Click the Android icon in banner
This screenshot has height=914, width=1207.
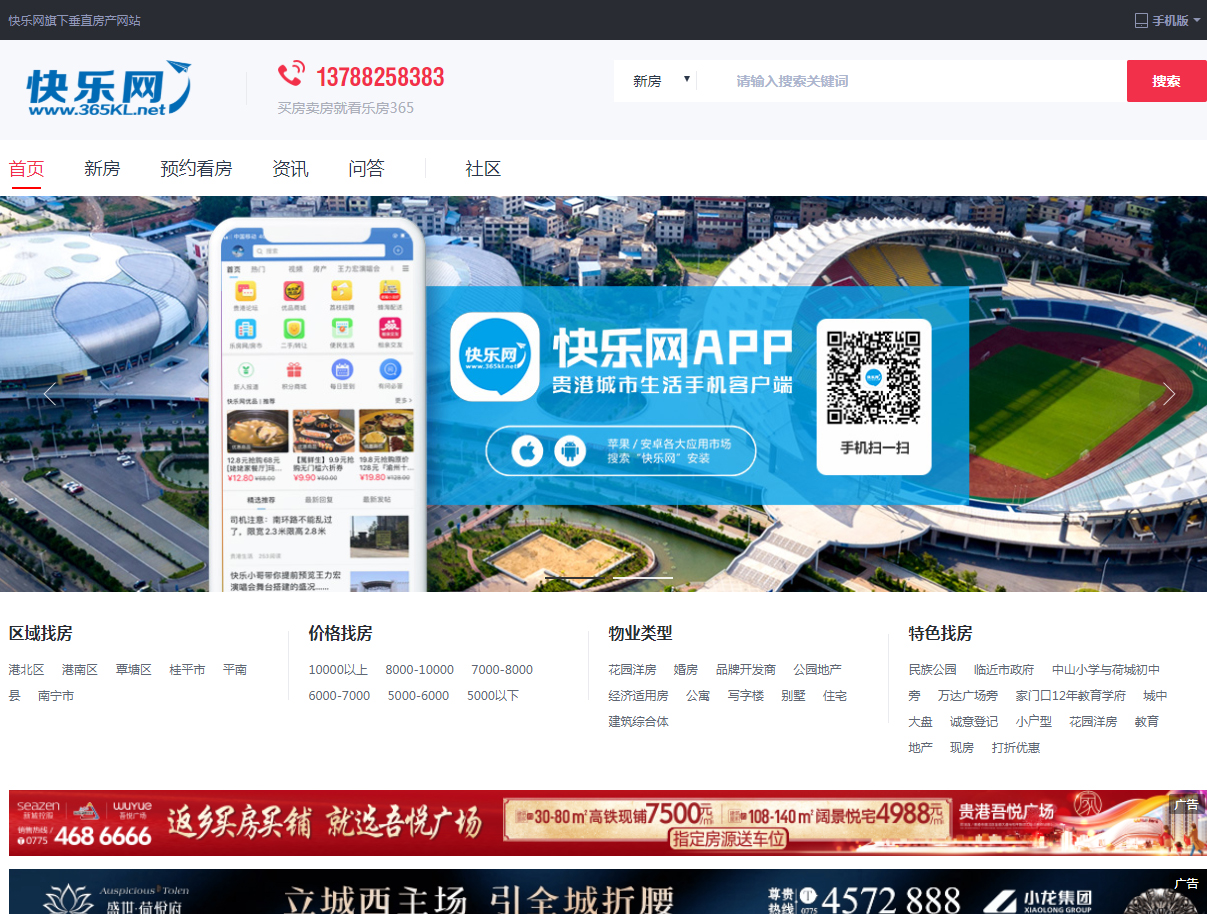pyautogui.click(x=571, y=451)
